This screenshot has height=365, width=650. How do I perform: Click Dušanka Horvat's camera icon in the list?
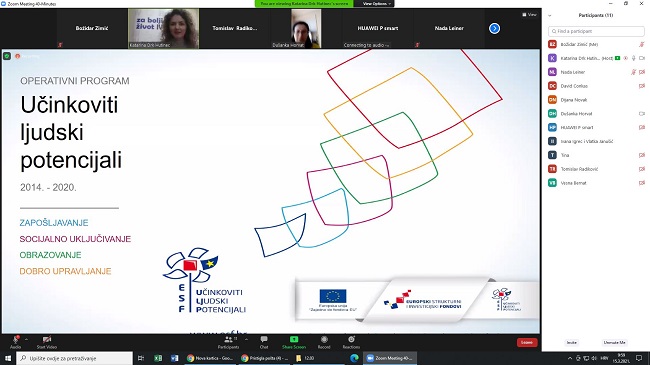pos(642,114)
